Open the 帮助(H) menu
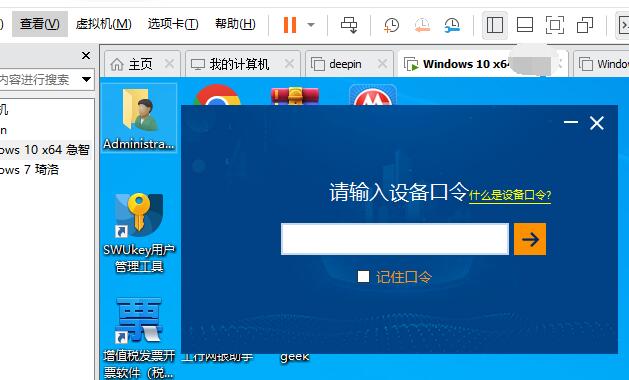The image size is (629, 380). click(235, 24)
